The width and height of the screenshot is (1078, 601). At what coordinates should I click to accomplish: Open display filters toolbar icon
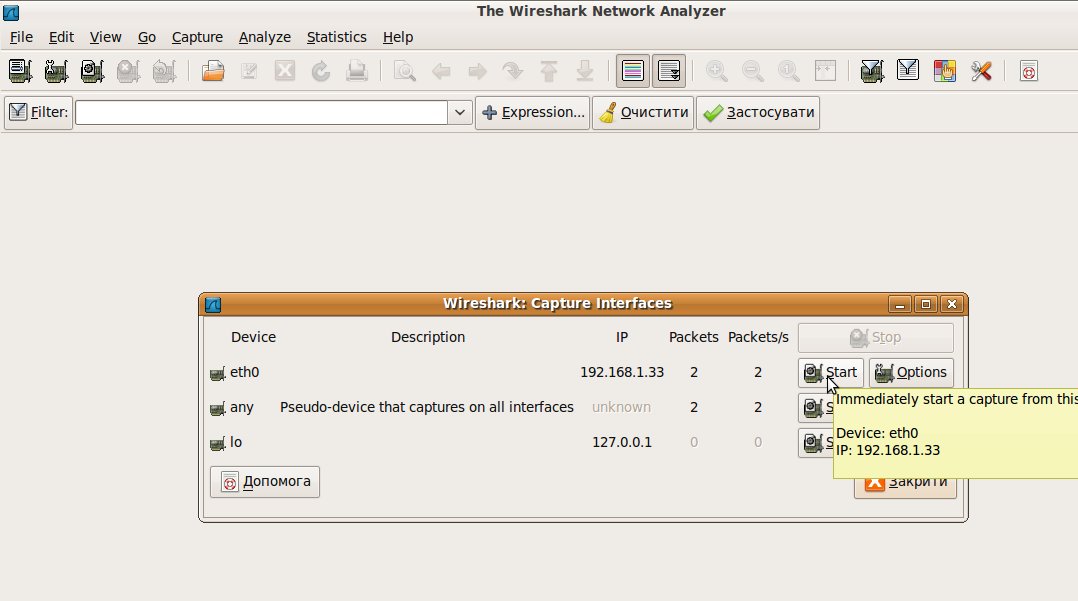coord(908,71)
